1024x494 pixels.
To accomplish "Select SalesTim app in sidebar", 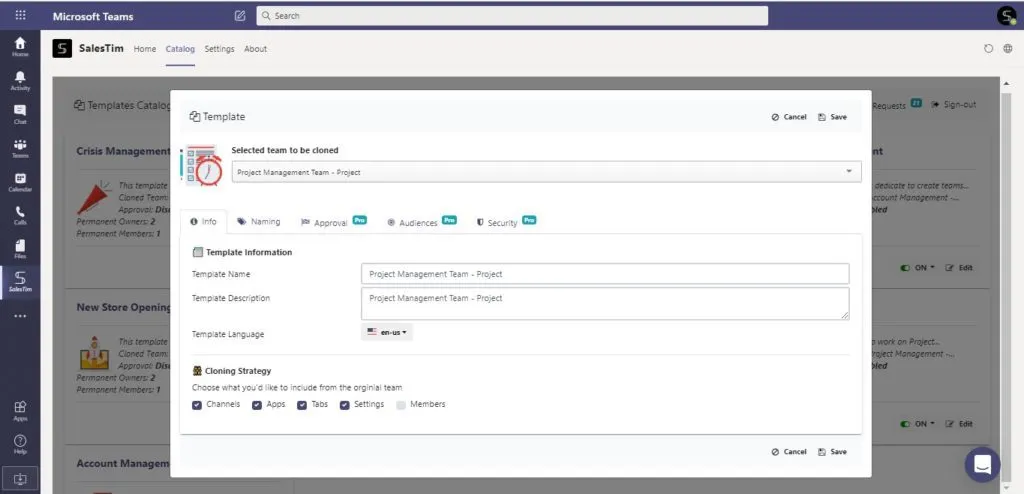I will pyautogui.click(x=20, y=282).
